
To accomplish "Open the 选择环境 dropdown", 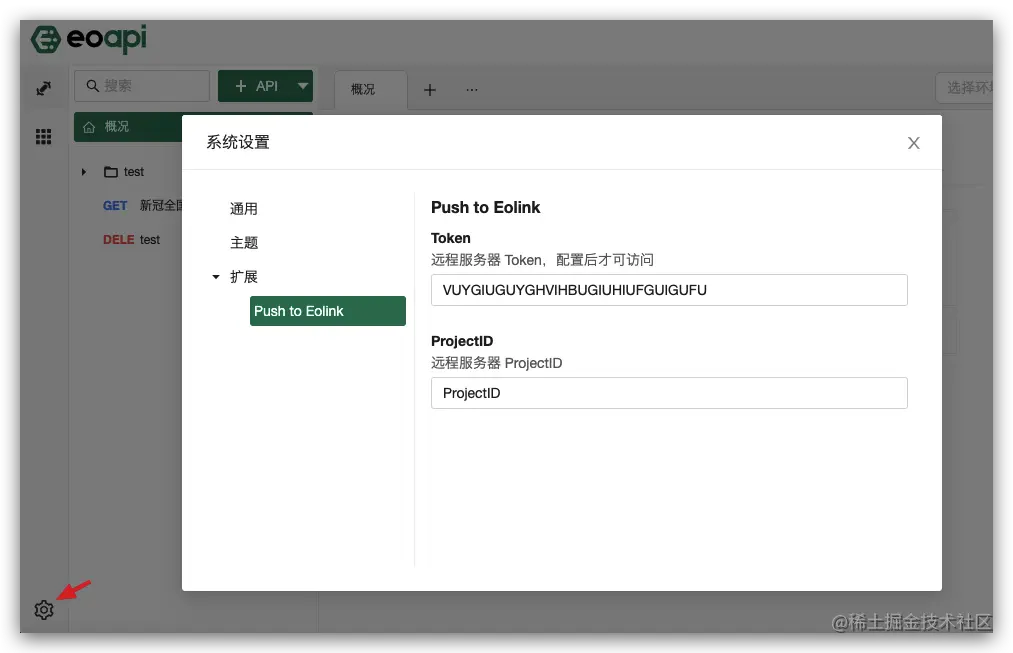I will (965, 87).
